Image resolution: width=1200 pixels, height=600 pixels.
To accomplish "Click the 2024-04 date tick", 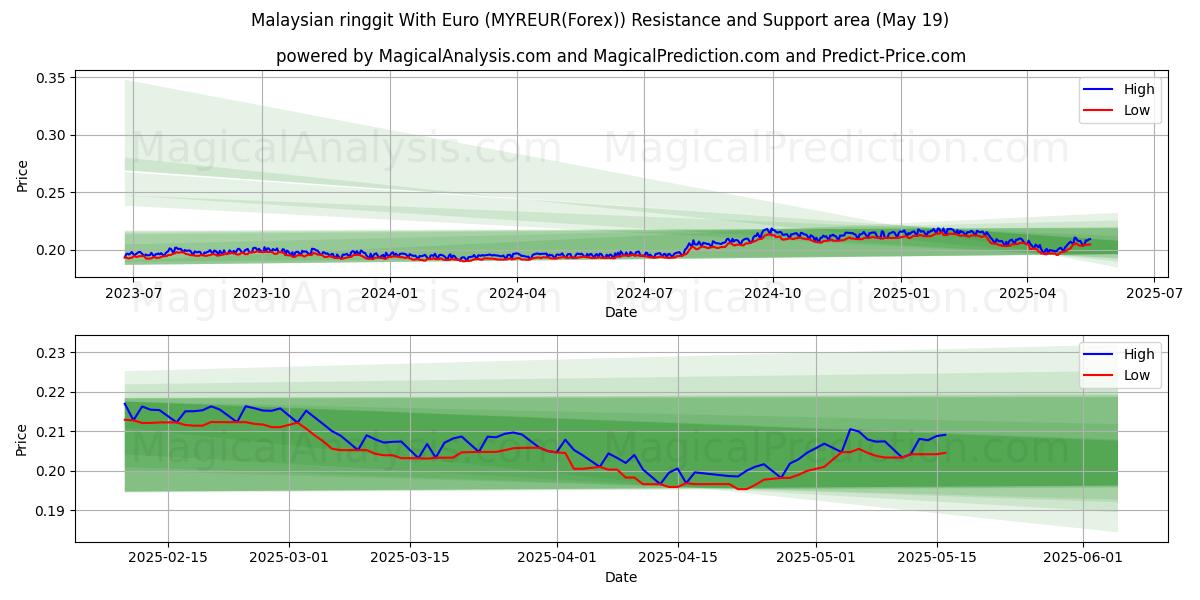I will click(x=517, y=294).
